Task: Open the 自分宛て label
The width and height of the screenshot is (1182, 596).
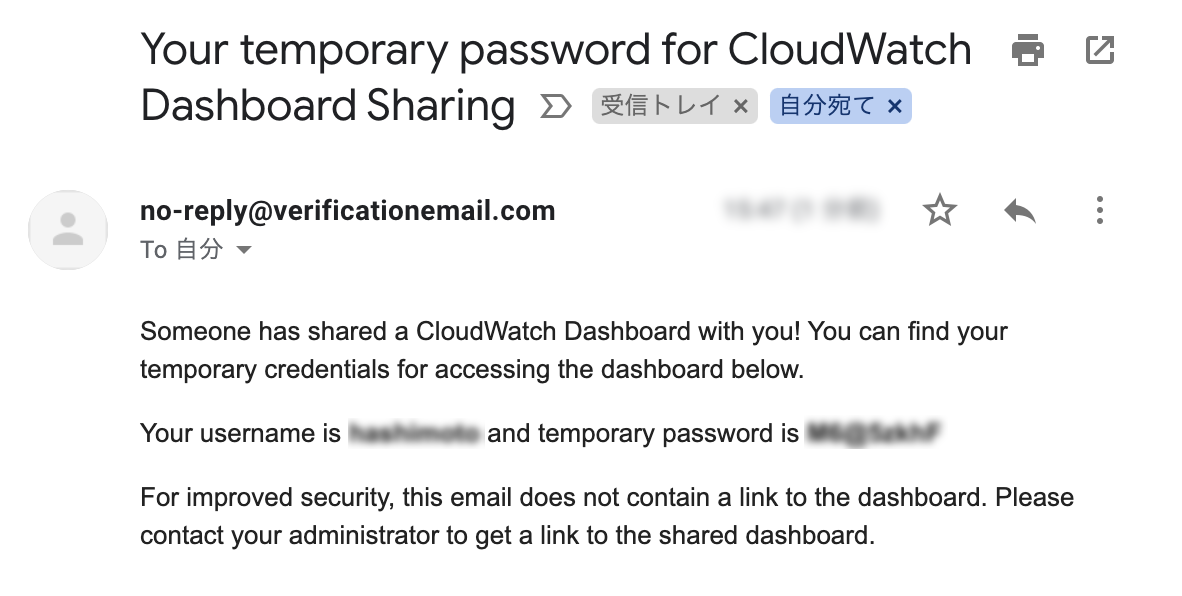Action: coord(827,106)
